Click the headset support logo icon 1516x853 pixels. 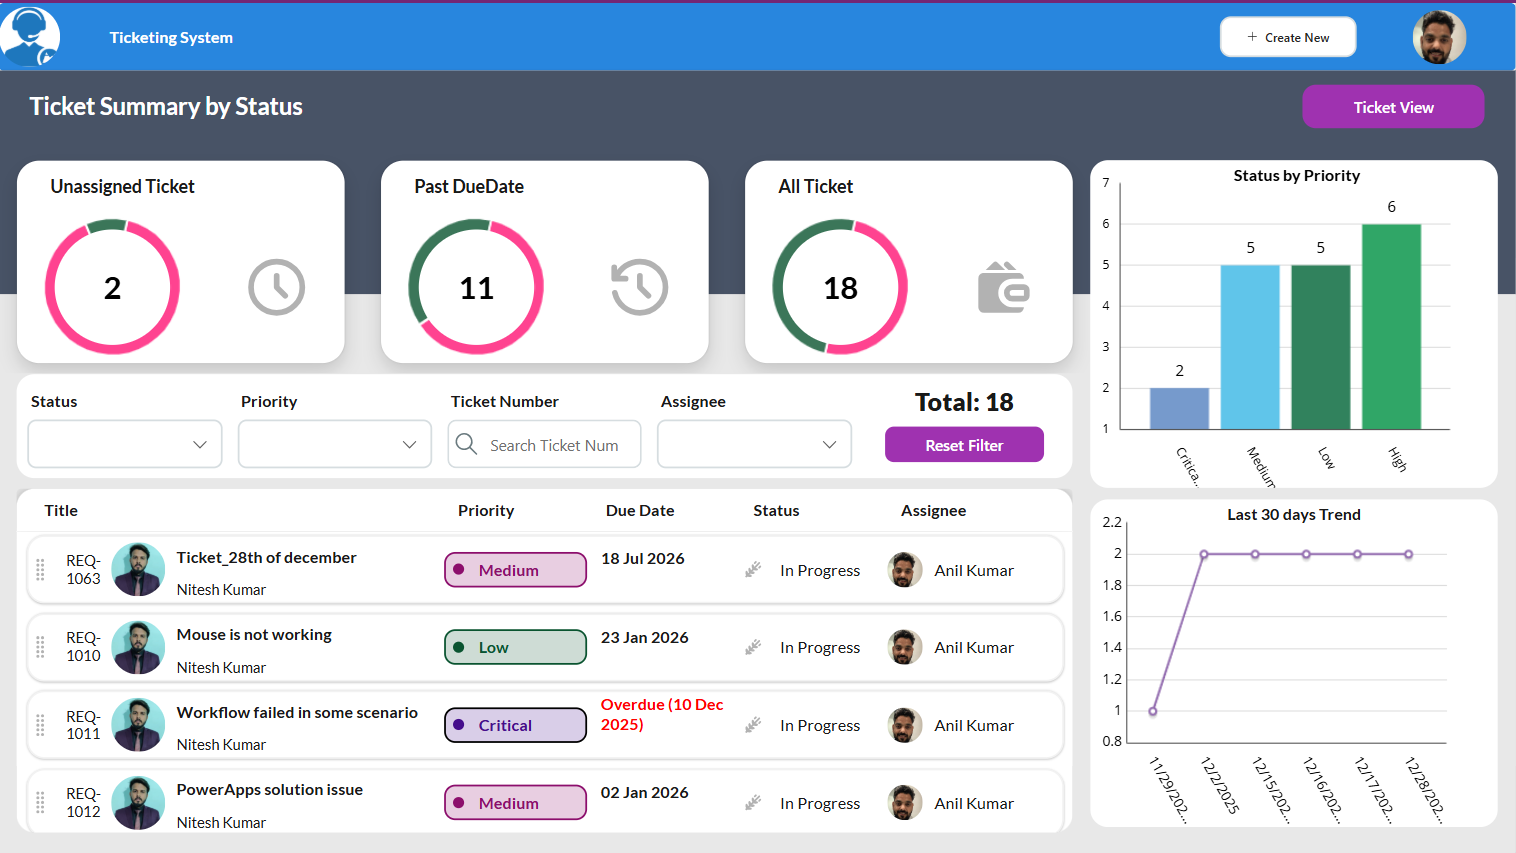tap(30, 37)
